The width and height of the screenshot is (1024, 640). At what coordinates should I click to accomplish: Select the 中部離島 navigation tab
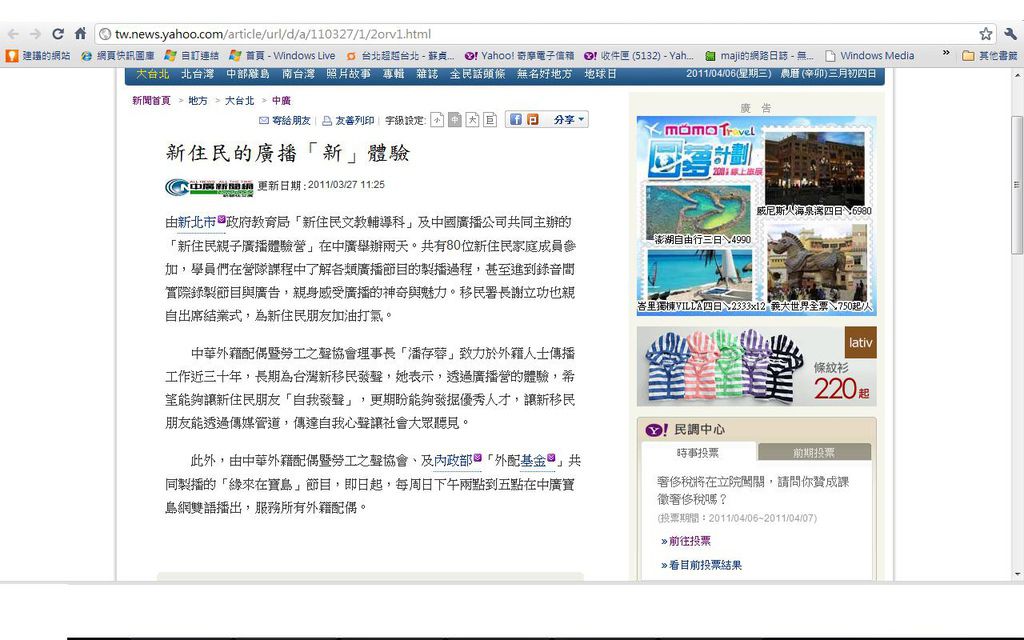[248, 74]
